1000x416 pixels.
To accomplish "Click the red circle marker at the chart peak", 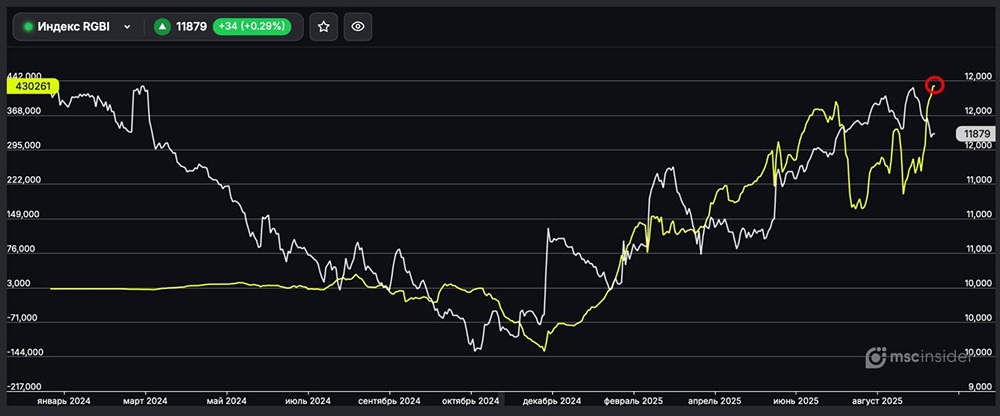I will pos(935,85).
